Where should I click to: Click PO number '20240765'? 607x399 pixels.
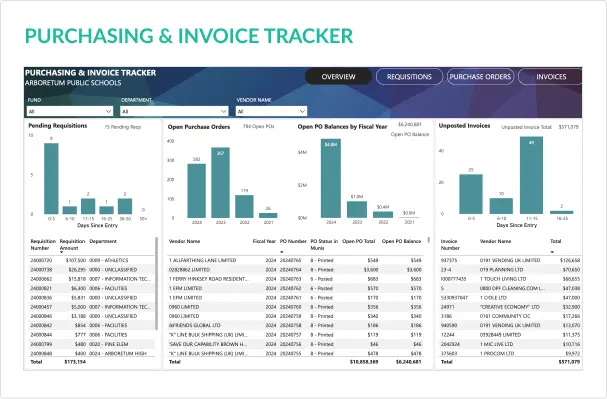[290, 260]
